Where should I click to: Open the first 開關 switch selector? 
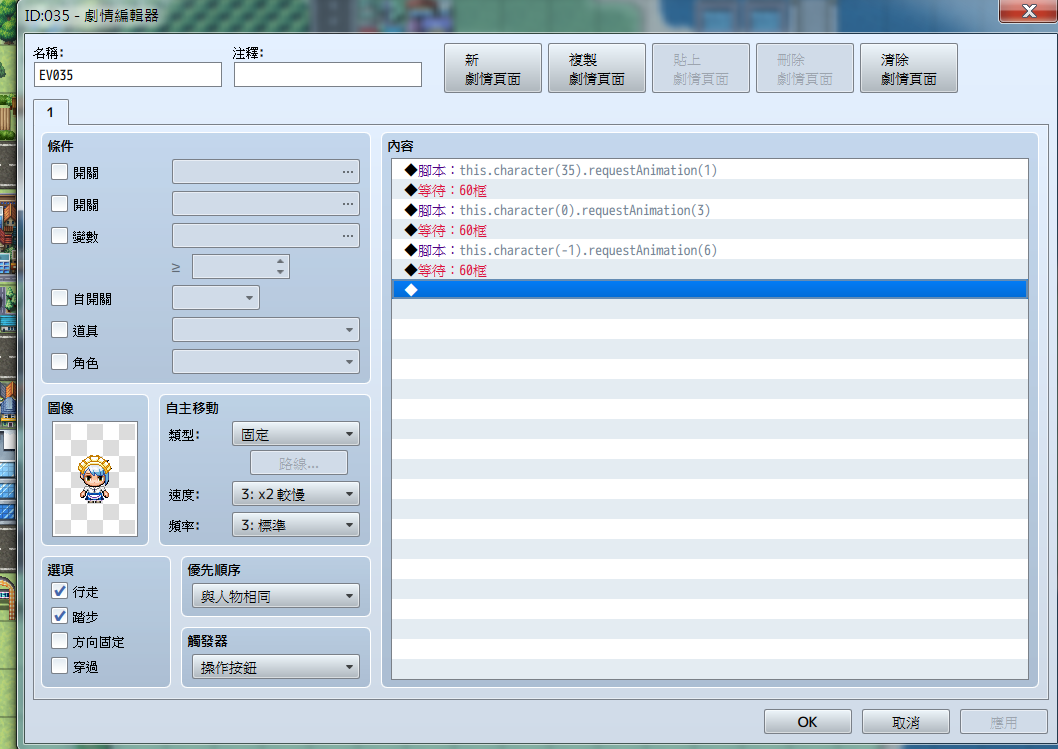point(266,171)
